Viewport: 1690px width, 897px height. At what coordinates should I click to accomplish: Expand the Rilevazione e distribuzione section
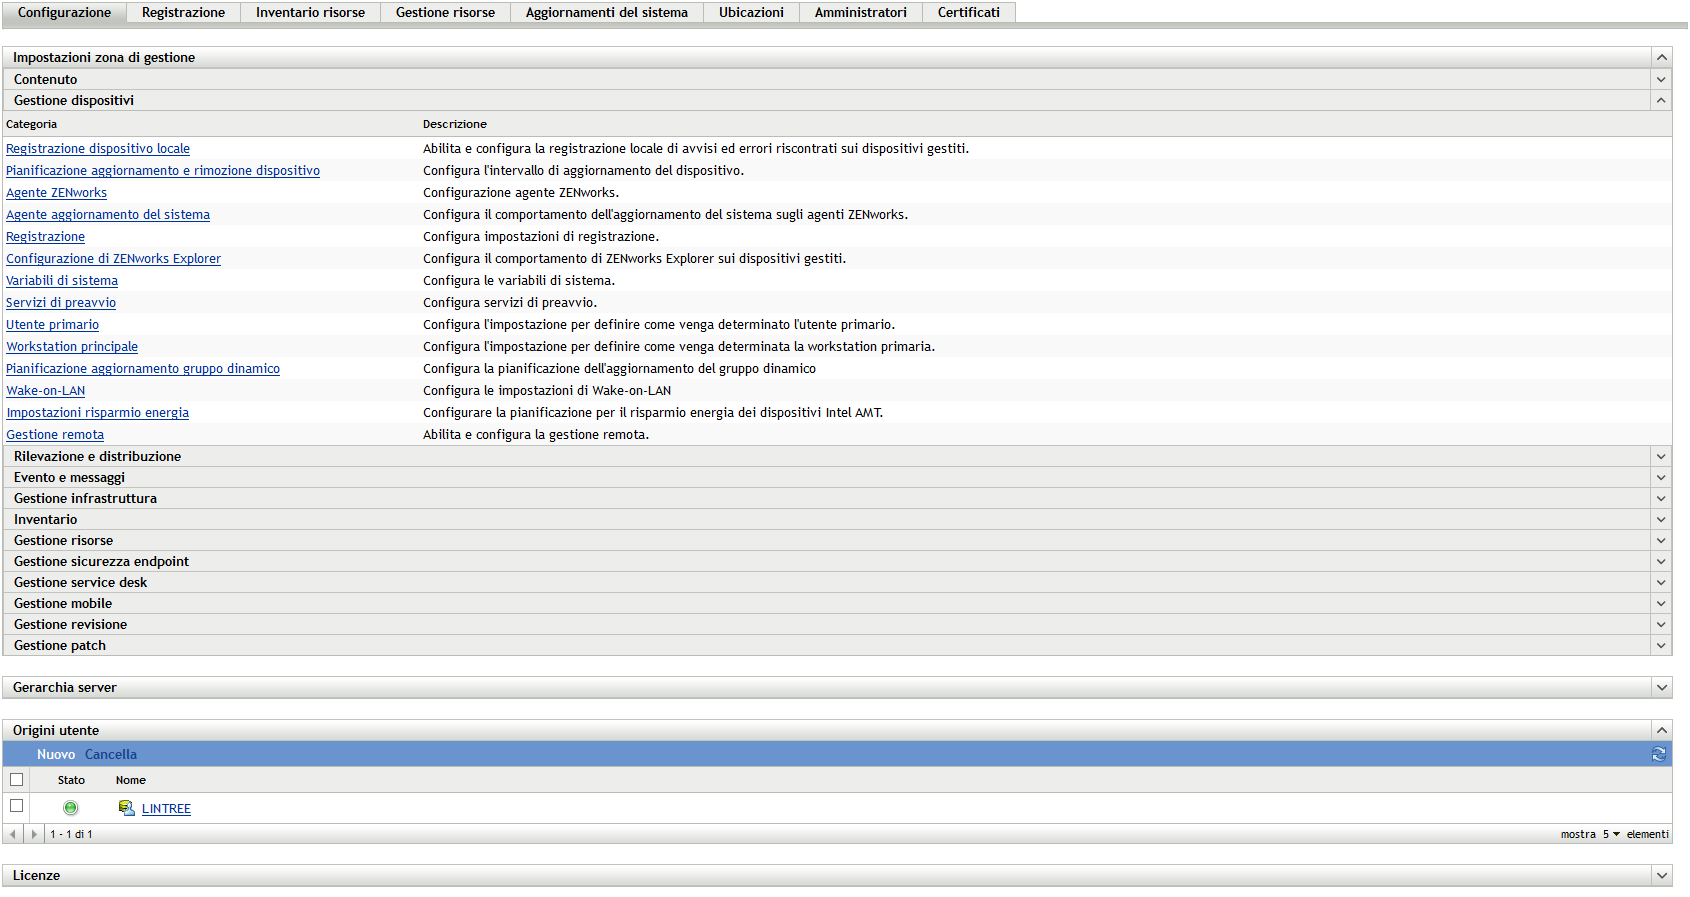point(1661,457)
